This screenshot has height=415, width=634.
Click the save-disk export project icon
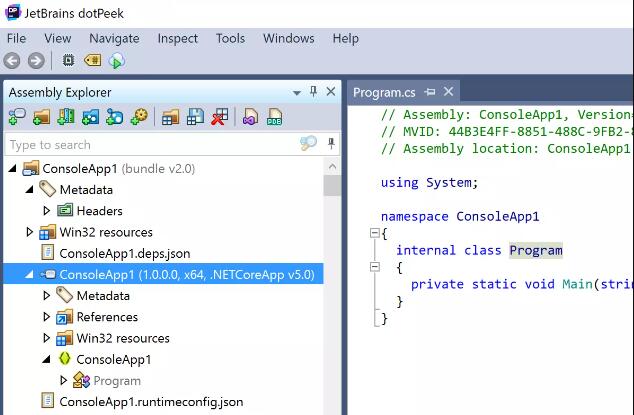click(x=196, y=118)
